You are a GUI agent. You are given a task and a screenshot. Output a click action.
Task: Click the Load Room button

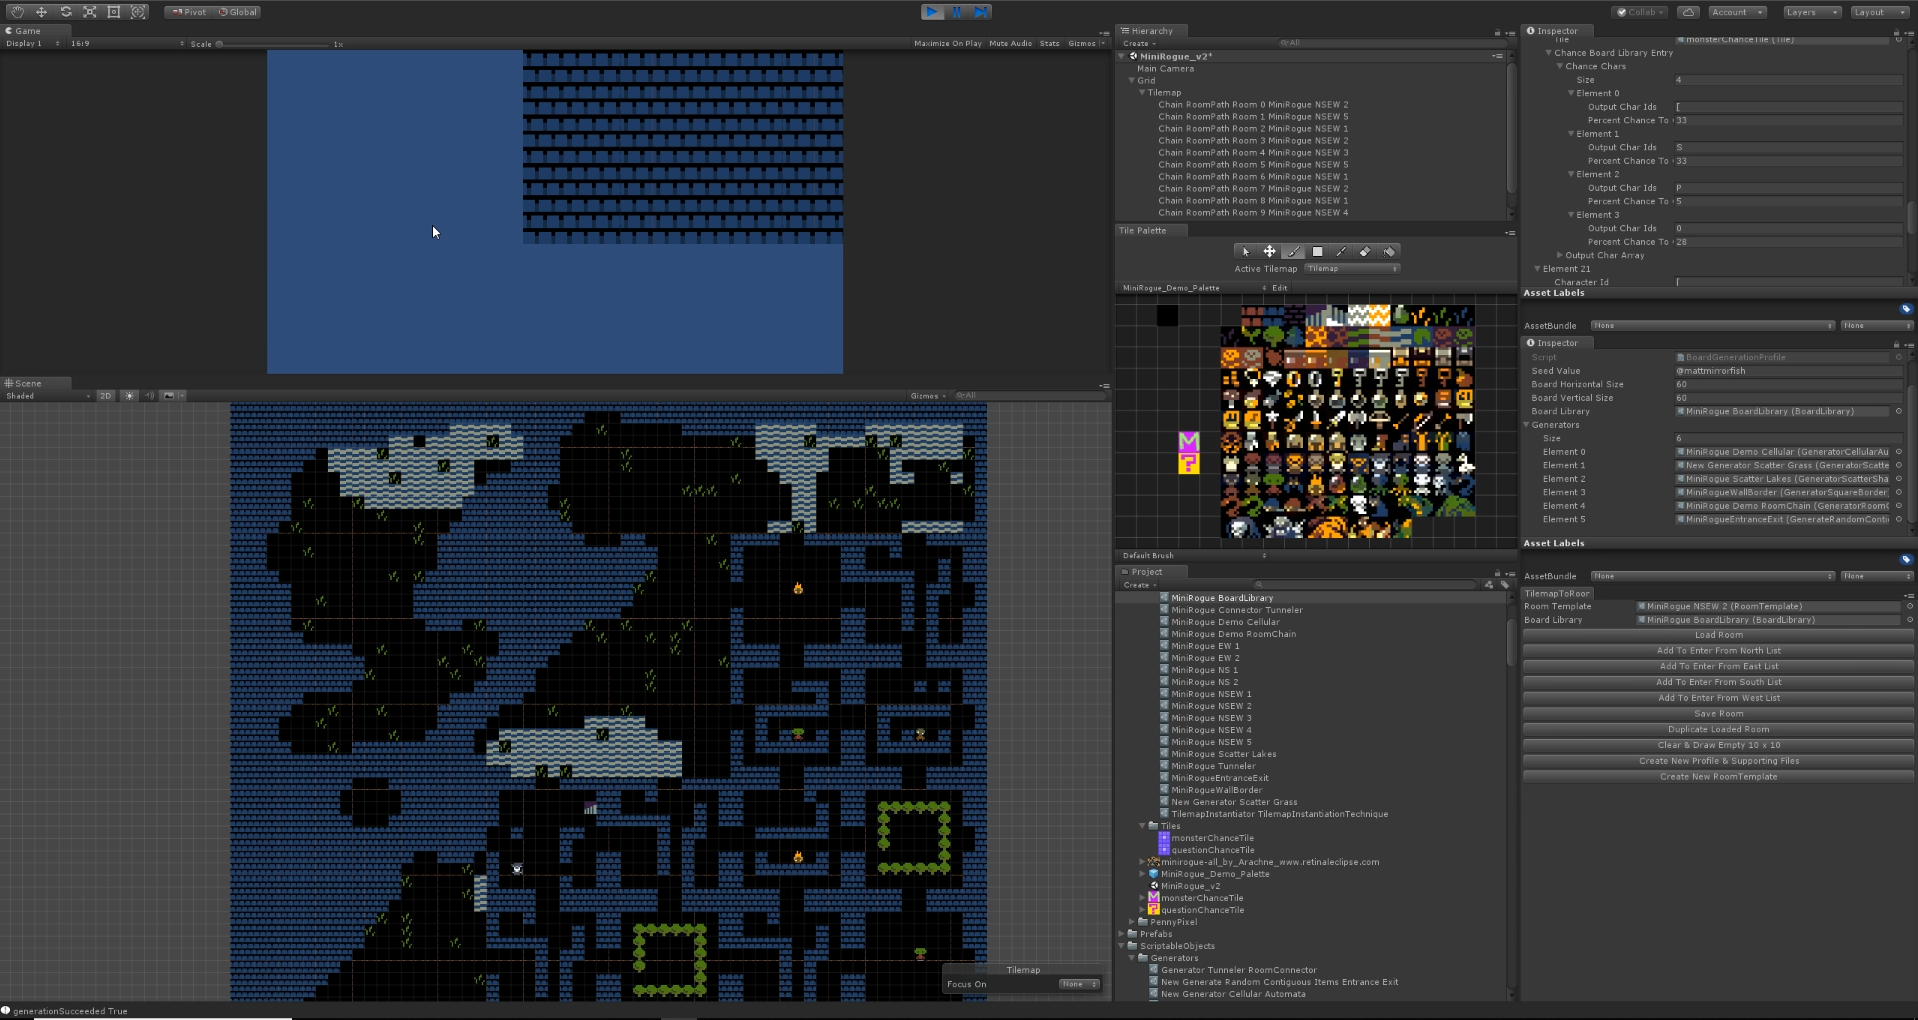click(1718, 635)
